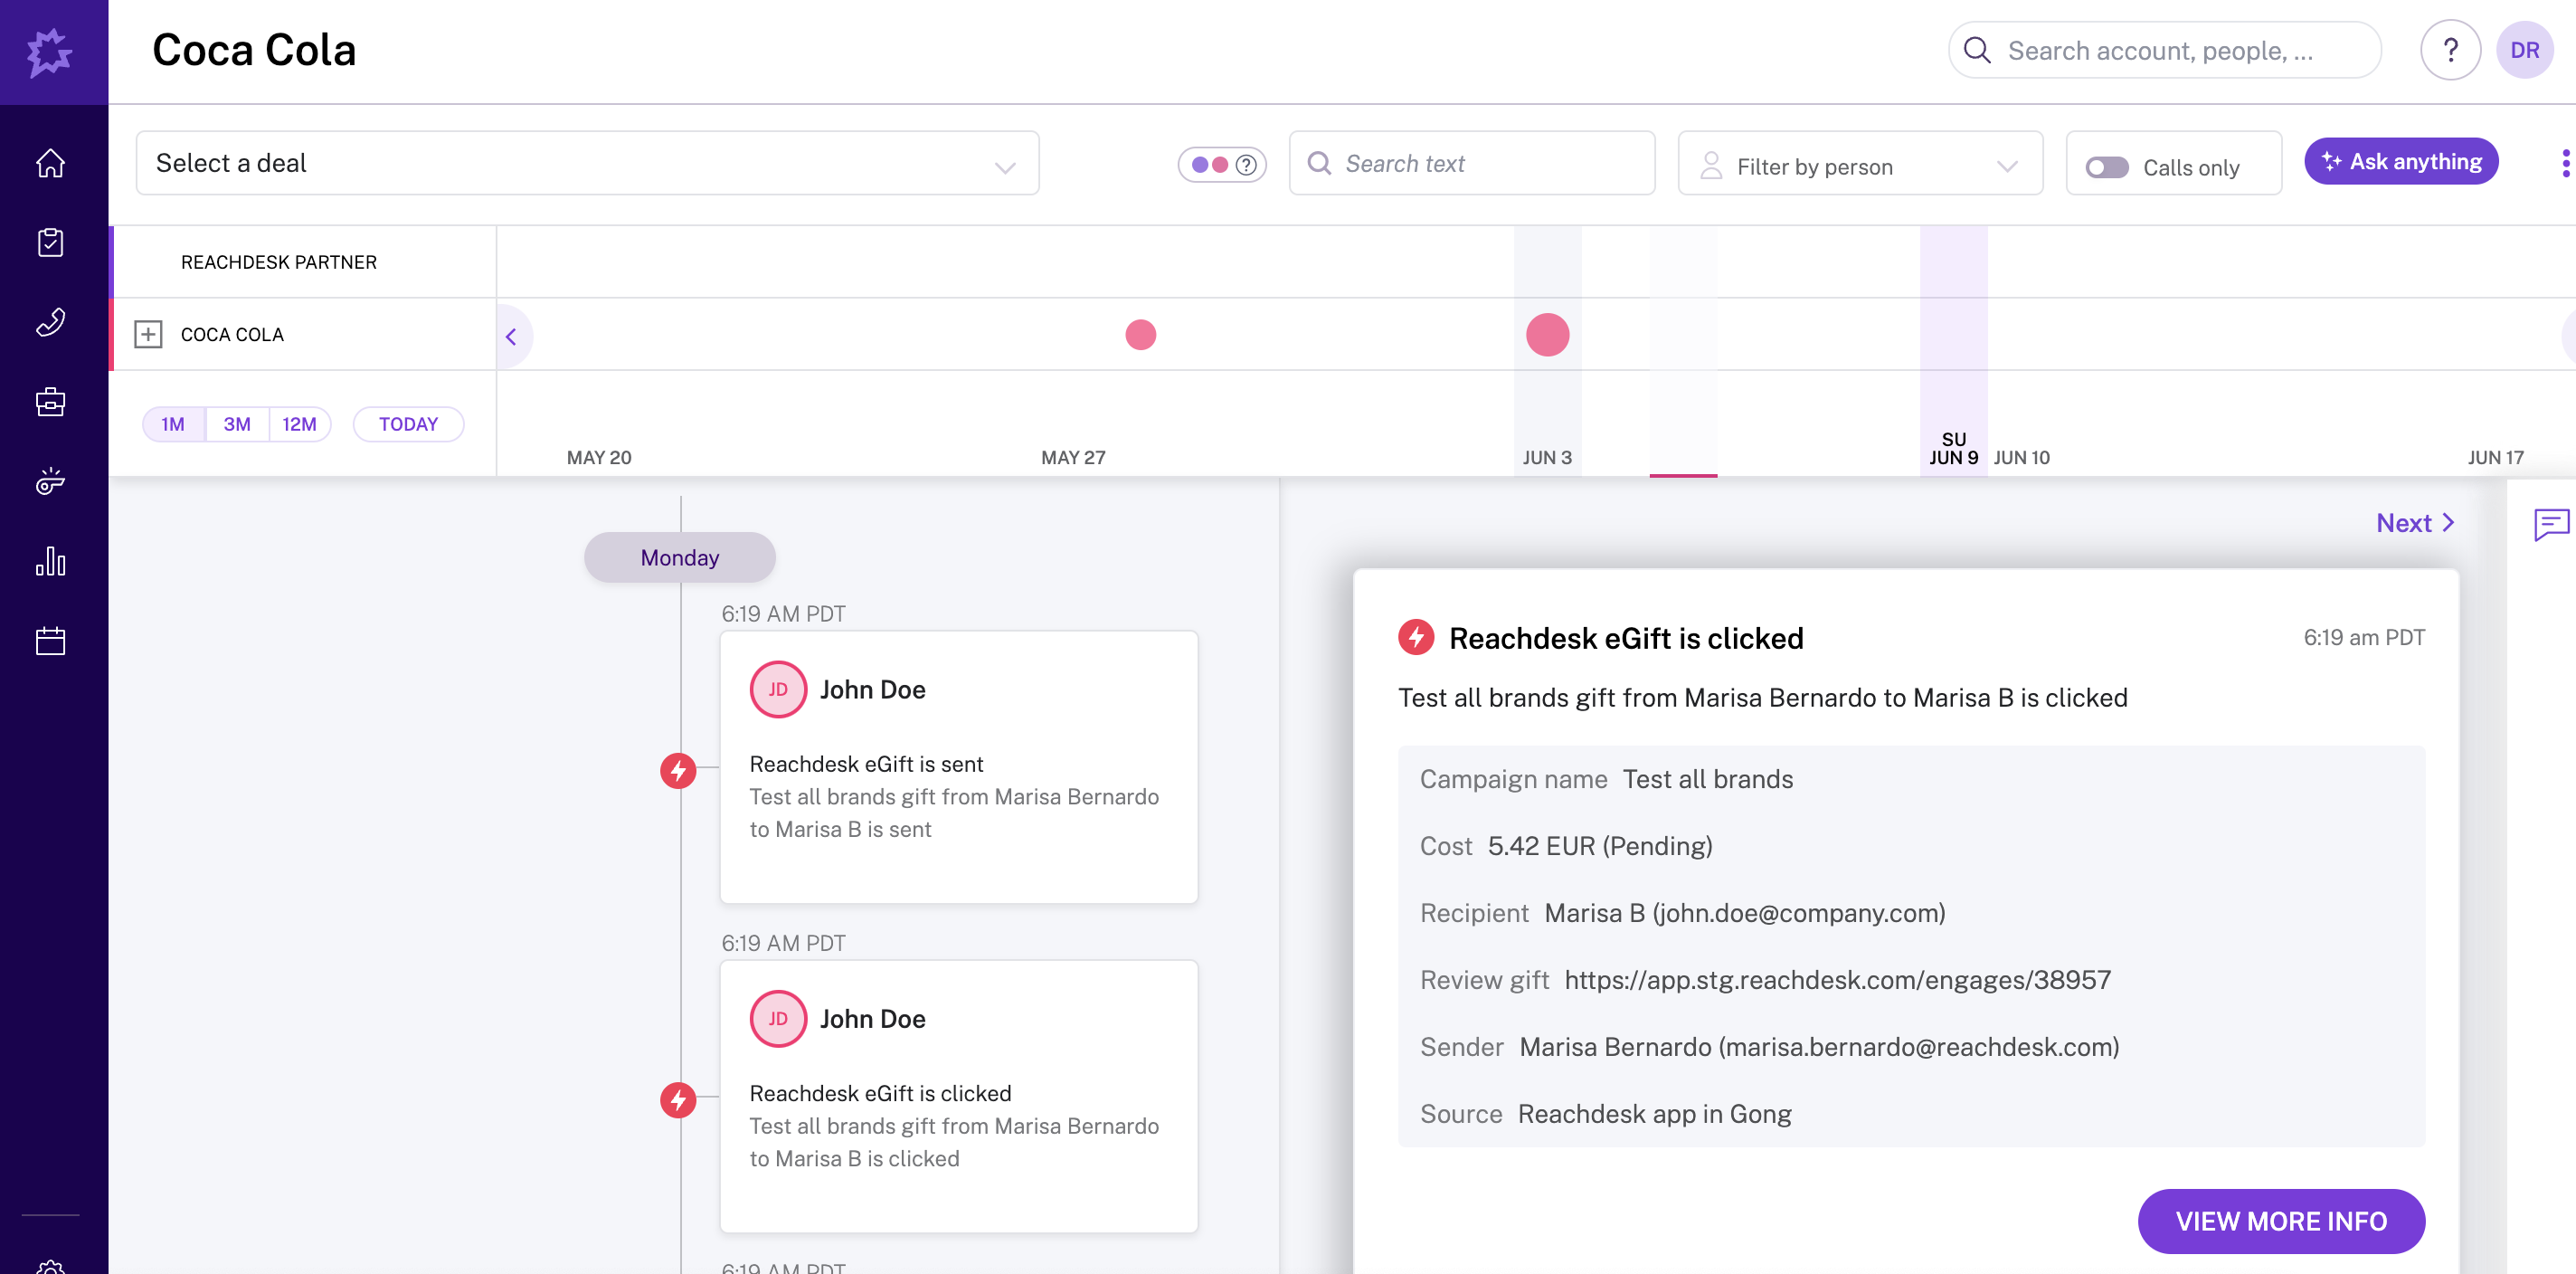Click Sender Marisa Bernardo email text
Image resolution: width=2576 pixels, height=1274 pixels.
1819,1047
